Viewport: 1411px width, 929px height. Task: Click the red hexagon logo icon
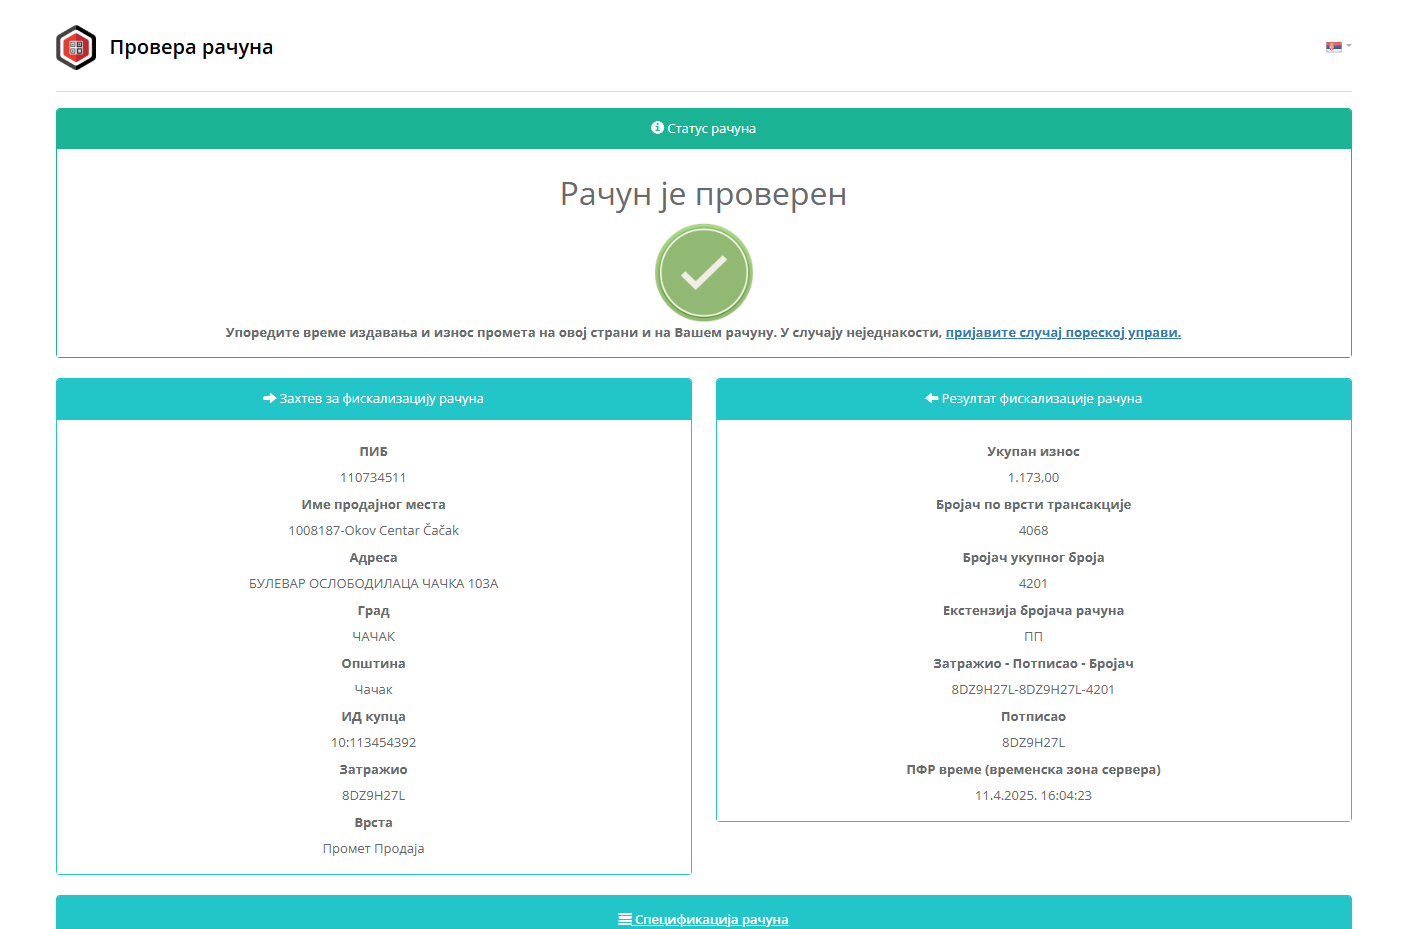pyautogui.click(x=76, y=47)
